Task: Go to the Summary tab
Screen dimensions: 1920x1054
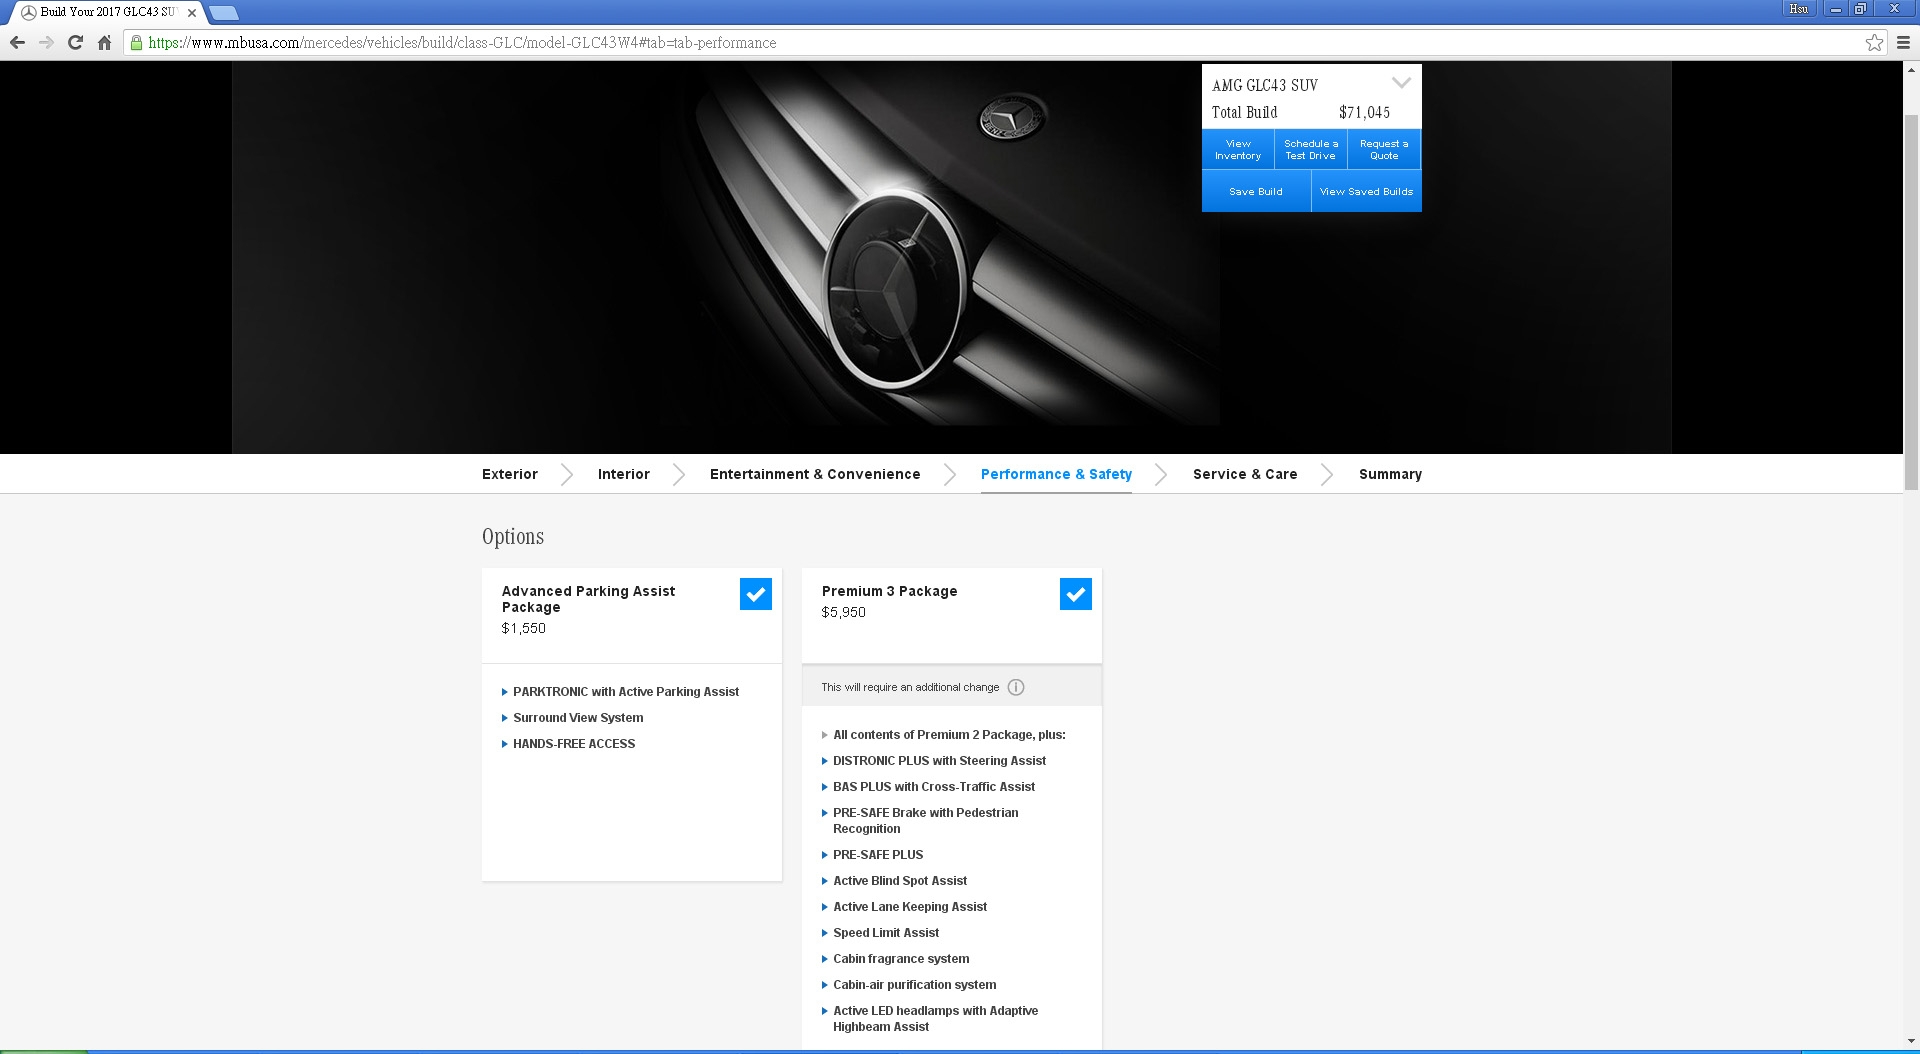Action: click(1390, 474)
